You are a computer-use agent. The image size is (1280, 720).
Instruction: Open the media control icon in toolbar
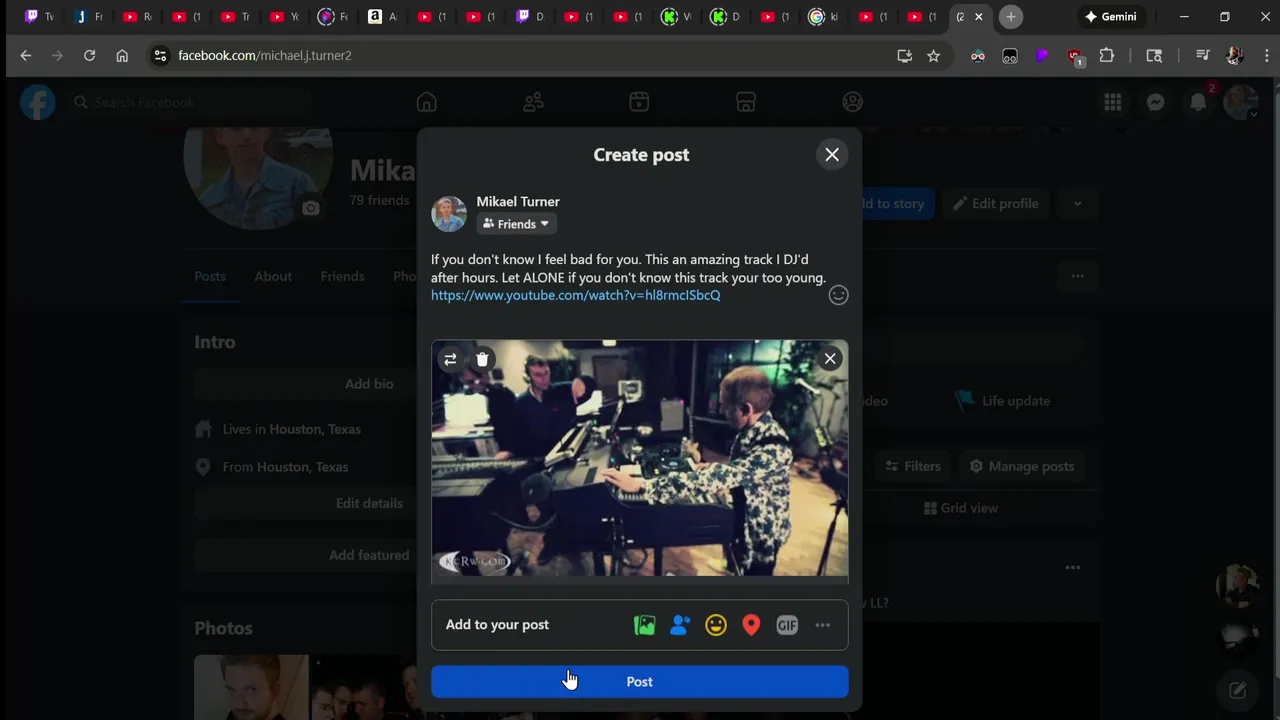pos(1202,56)
